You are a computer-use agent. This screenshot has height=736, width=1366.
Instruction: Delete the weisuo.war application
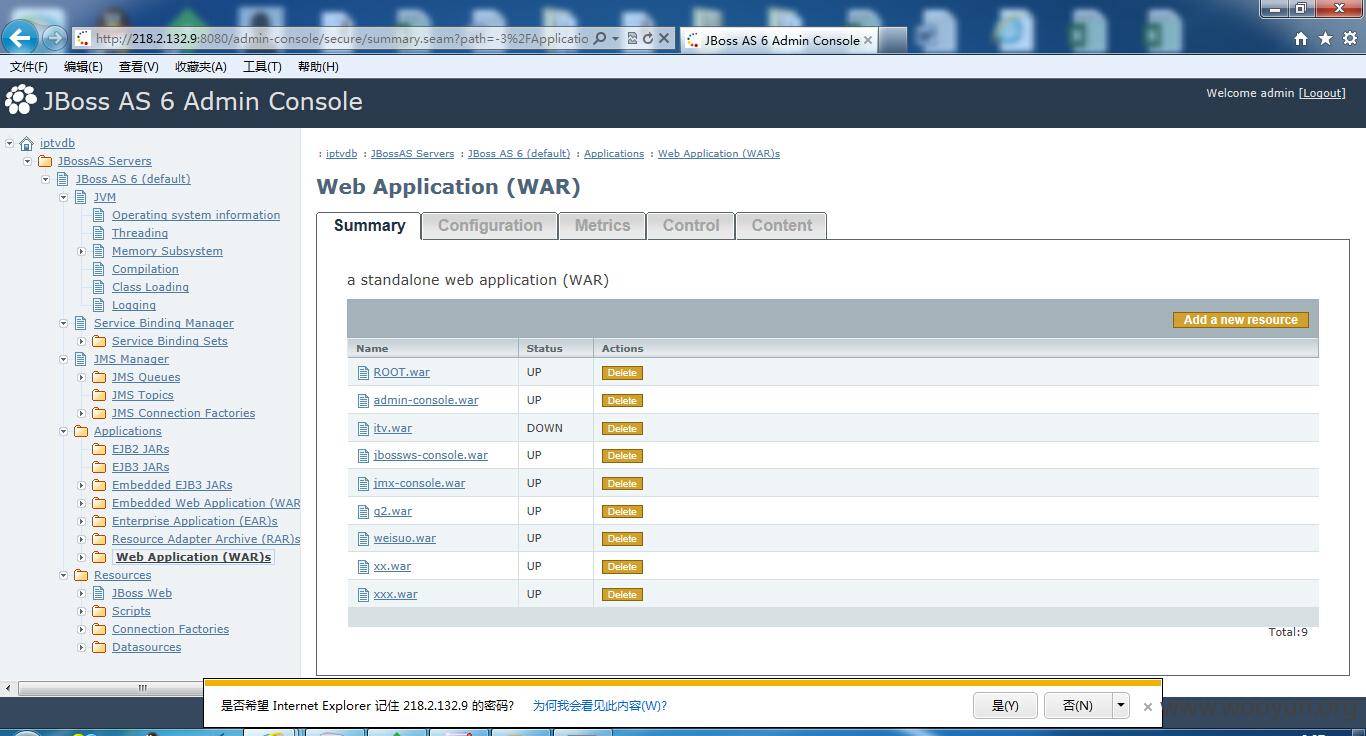[622, 539]
